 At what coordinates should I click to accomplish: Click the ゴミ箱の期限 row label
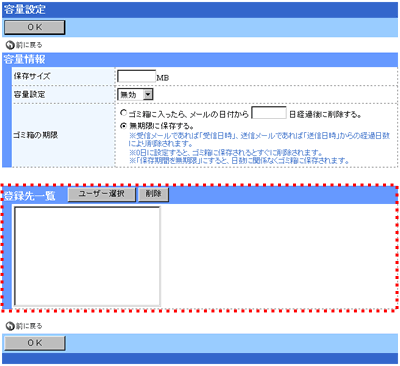coord(35,135)
